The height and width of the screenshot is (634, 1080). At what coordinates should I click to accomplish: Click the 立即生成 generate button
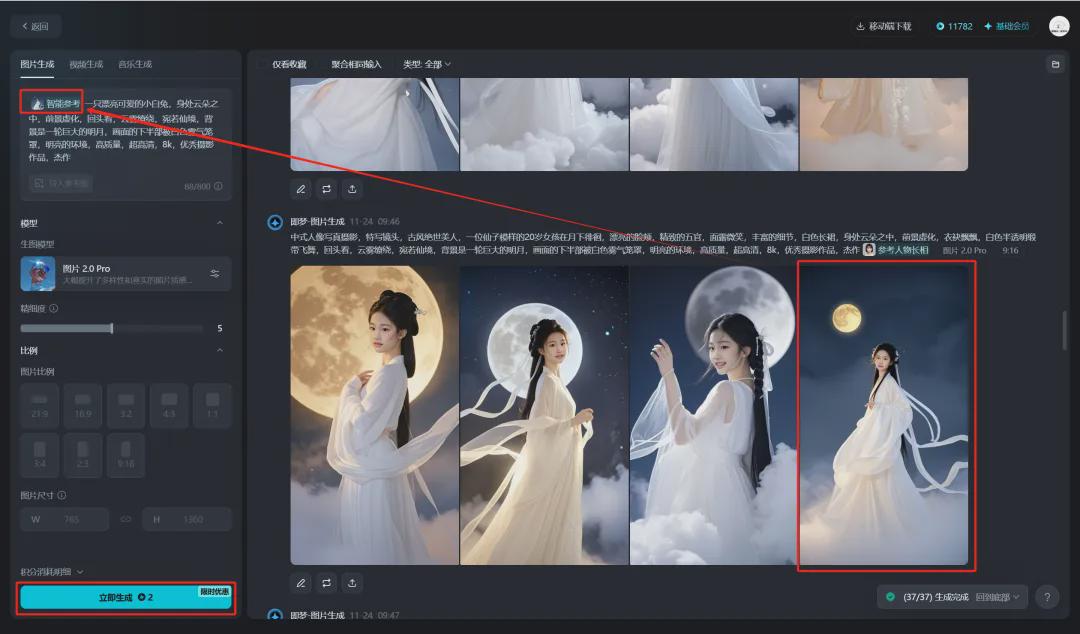126,597
